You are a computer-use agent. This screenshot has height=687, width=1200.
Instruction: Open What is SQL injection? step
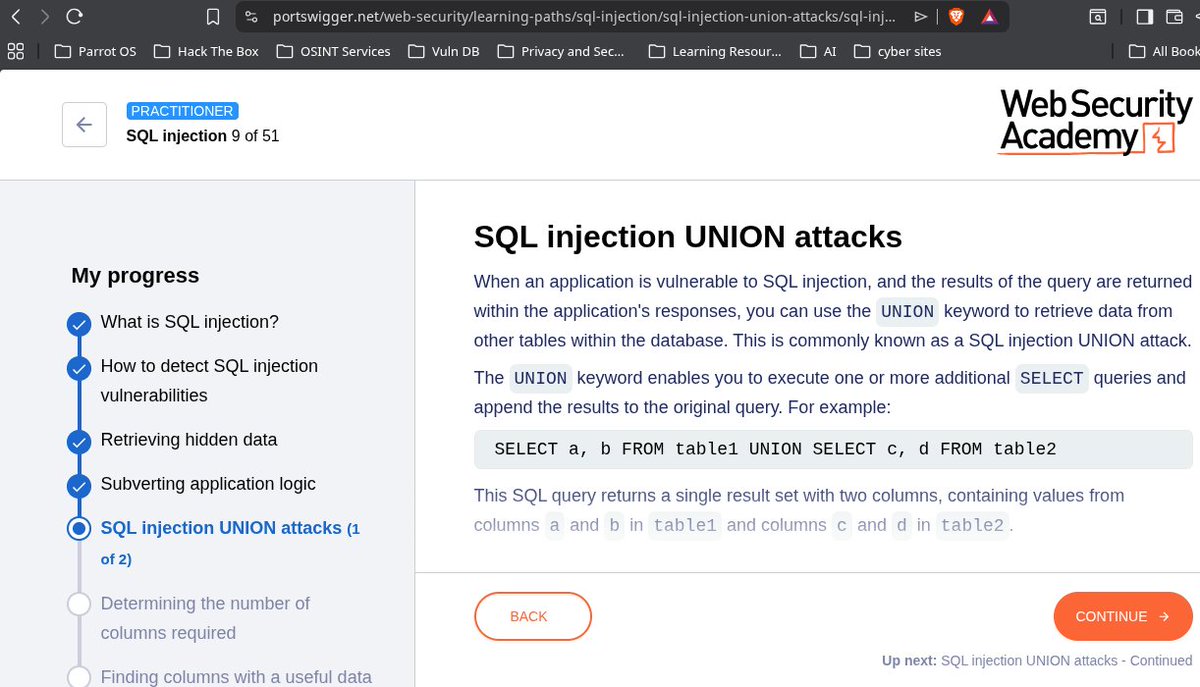point(189,322)
